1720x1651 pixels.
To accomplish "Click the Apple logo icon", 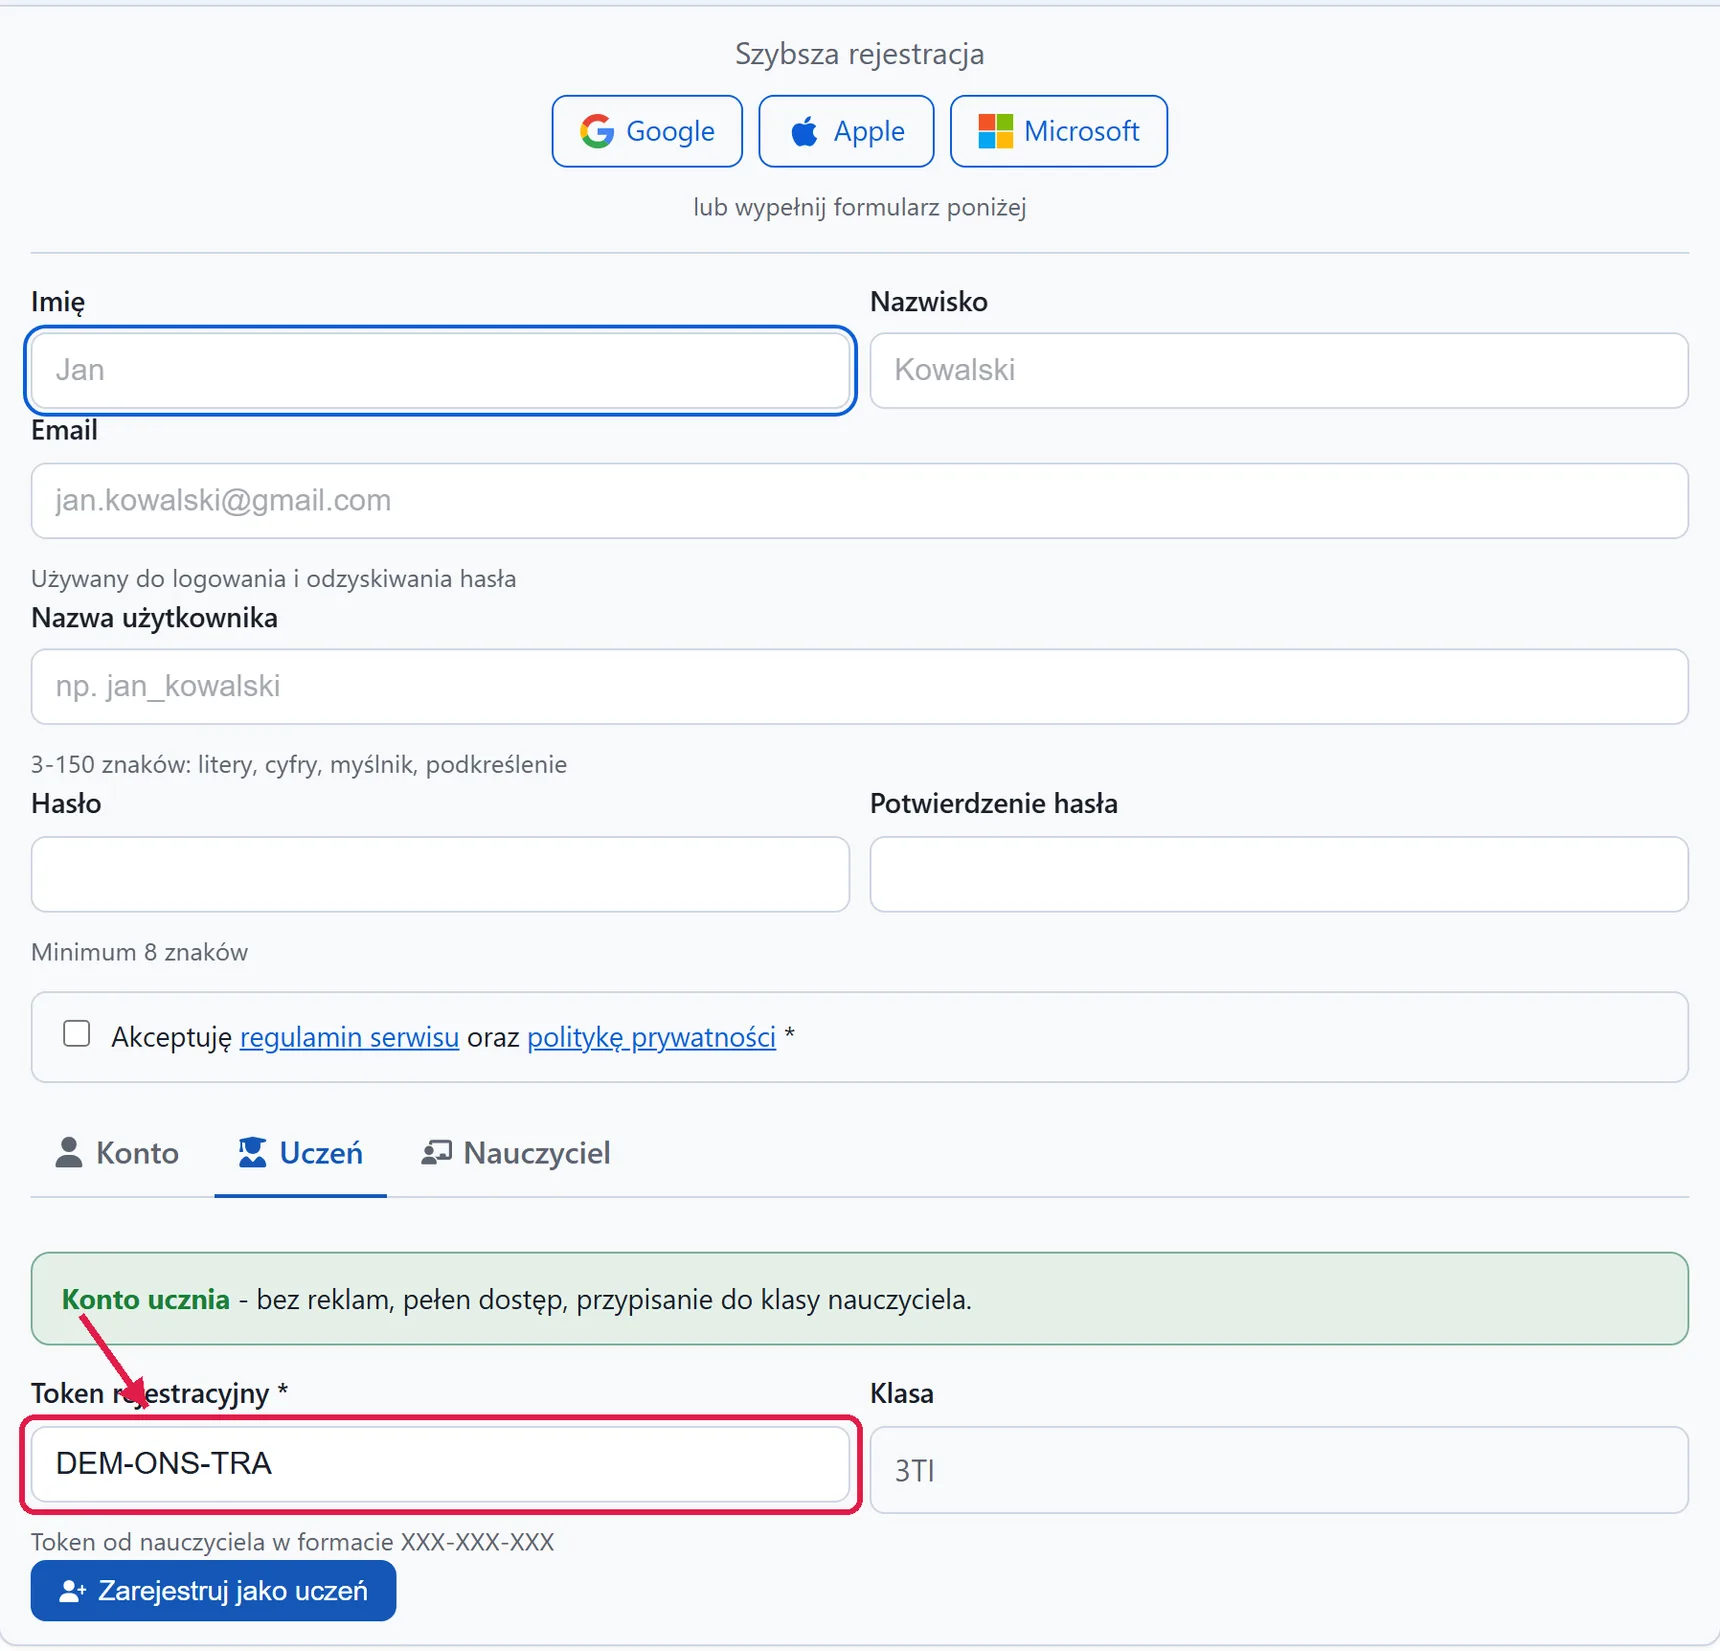I will point(804,131).
